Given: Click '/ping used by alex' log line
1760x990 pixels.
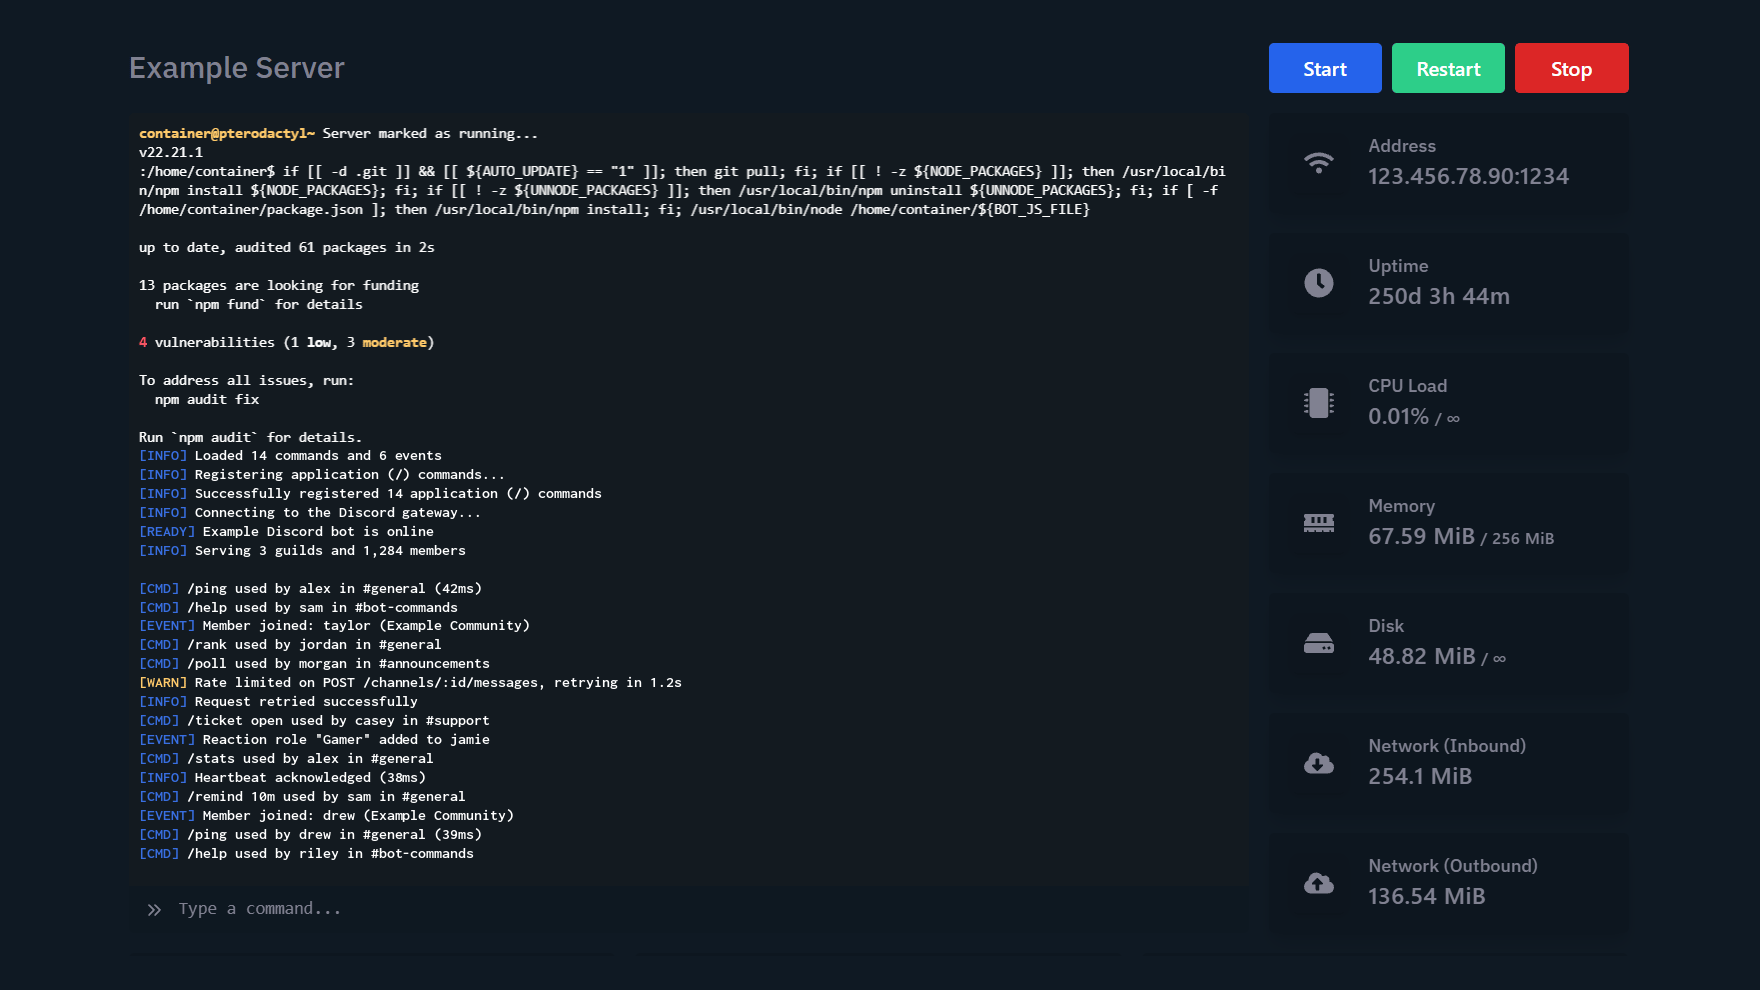Looking at the screenshot, I should 310,588.
